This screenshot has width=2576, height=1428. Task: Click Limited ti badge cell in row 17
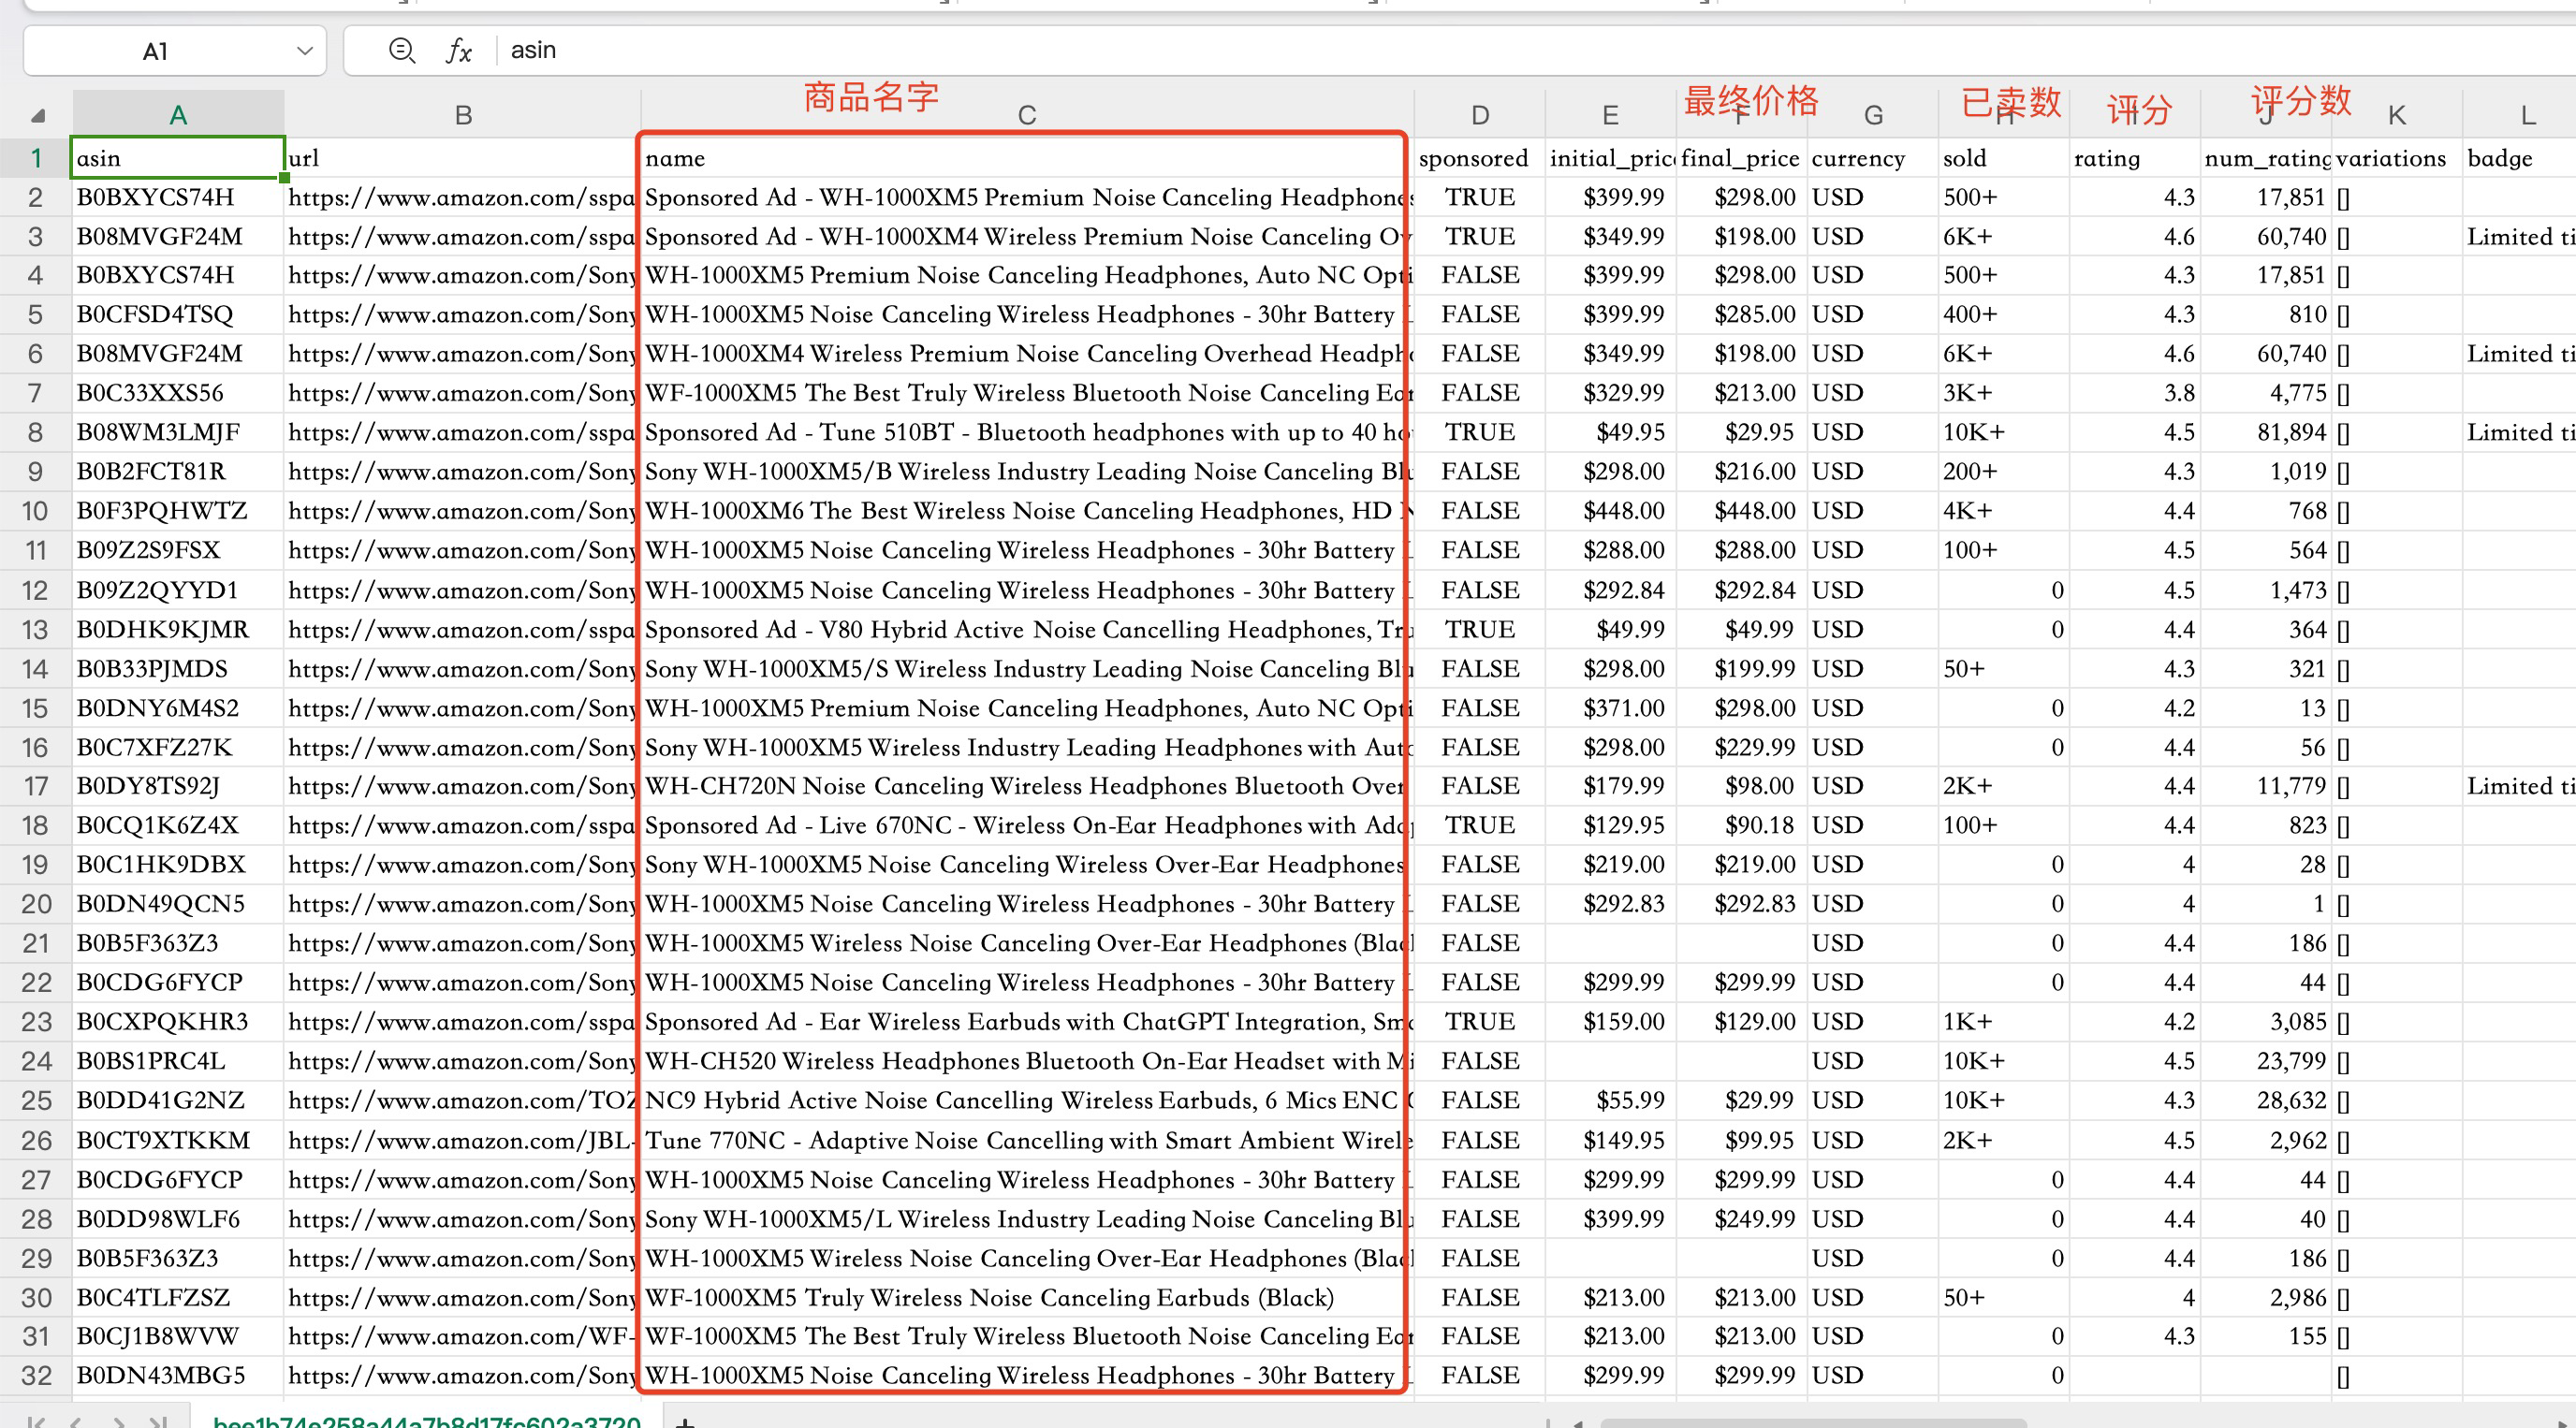[2520, 786]
